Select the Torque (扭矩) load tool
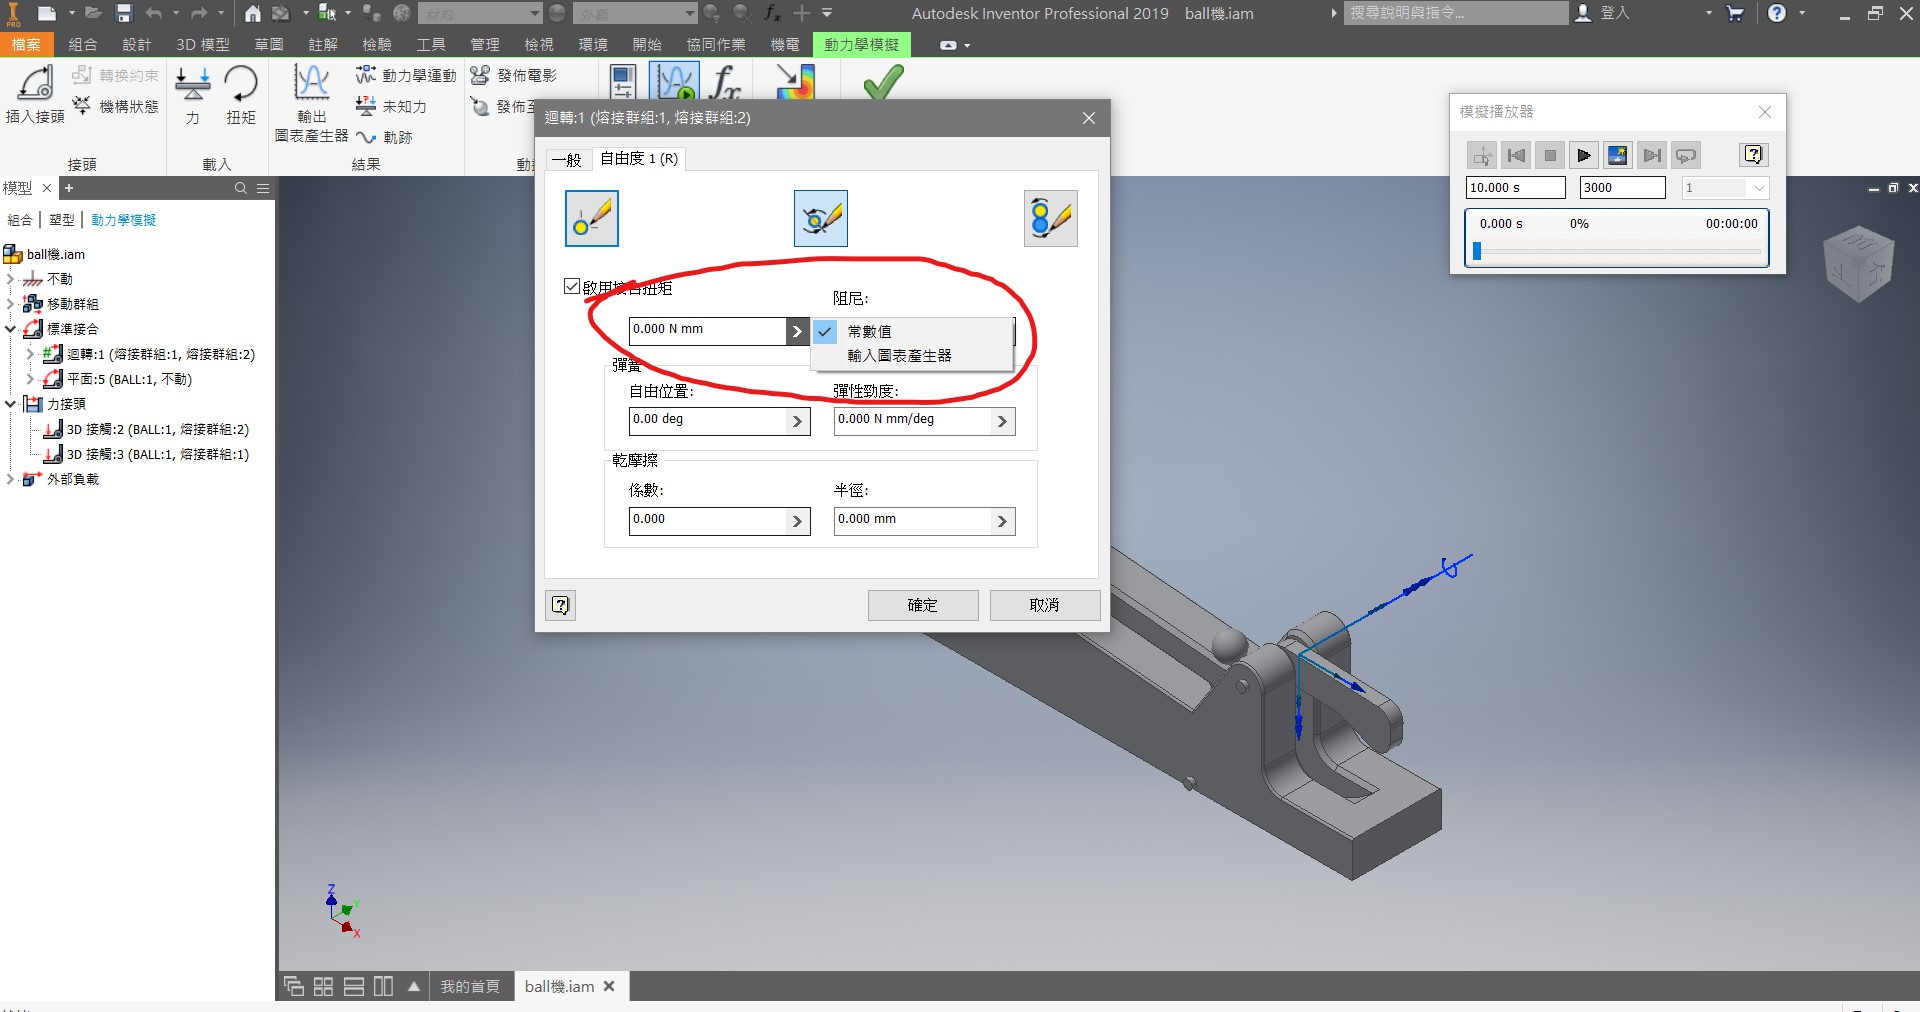Viewport: 1920px width, 1012px height. (x=241, y=94)
